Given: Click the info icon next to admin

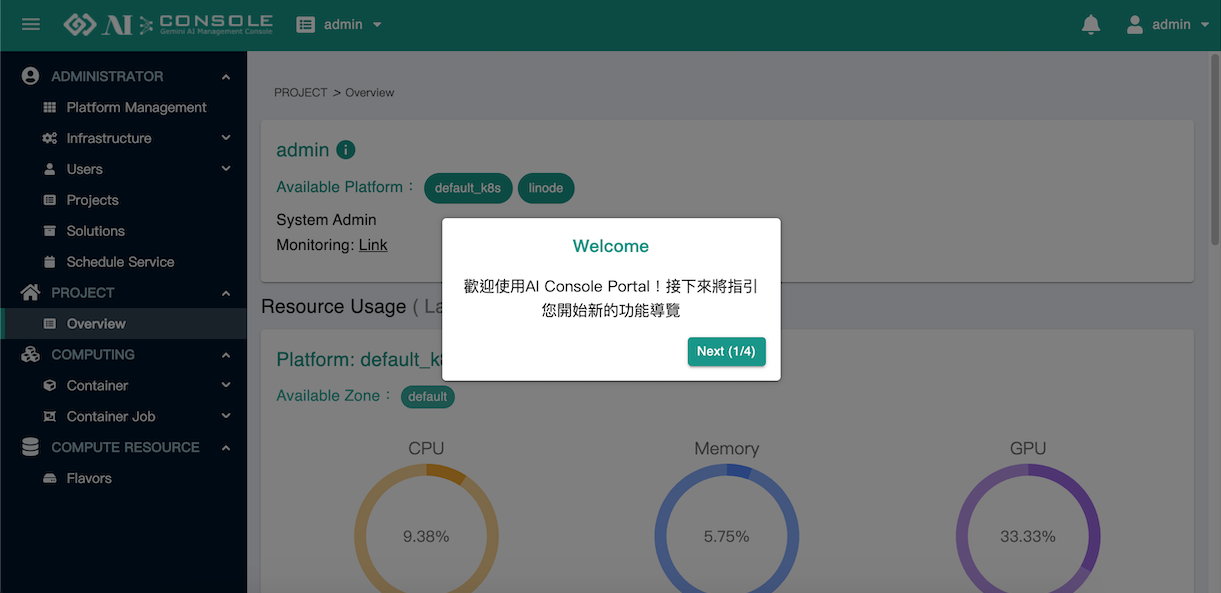Looking at the screenshot, I should click(345, 150).
